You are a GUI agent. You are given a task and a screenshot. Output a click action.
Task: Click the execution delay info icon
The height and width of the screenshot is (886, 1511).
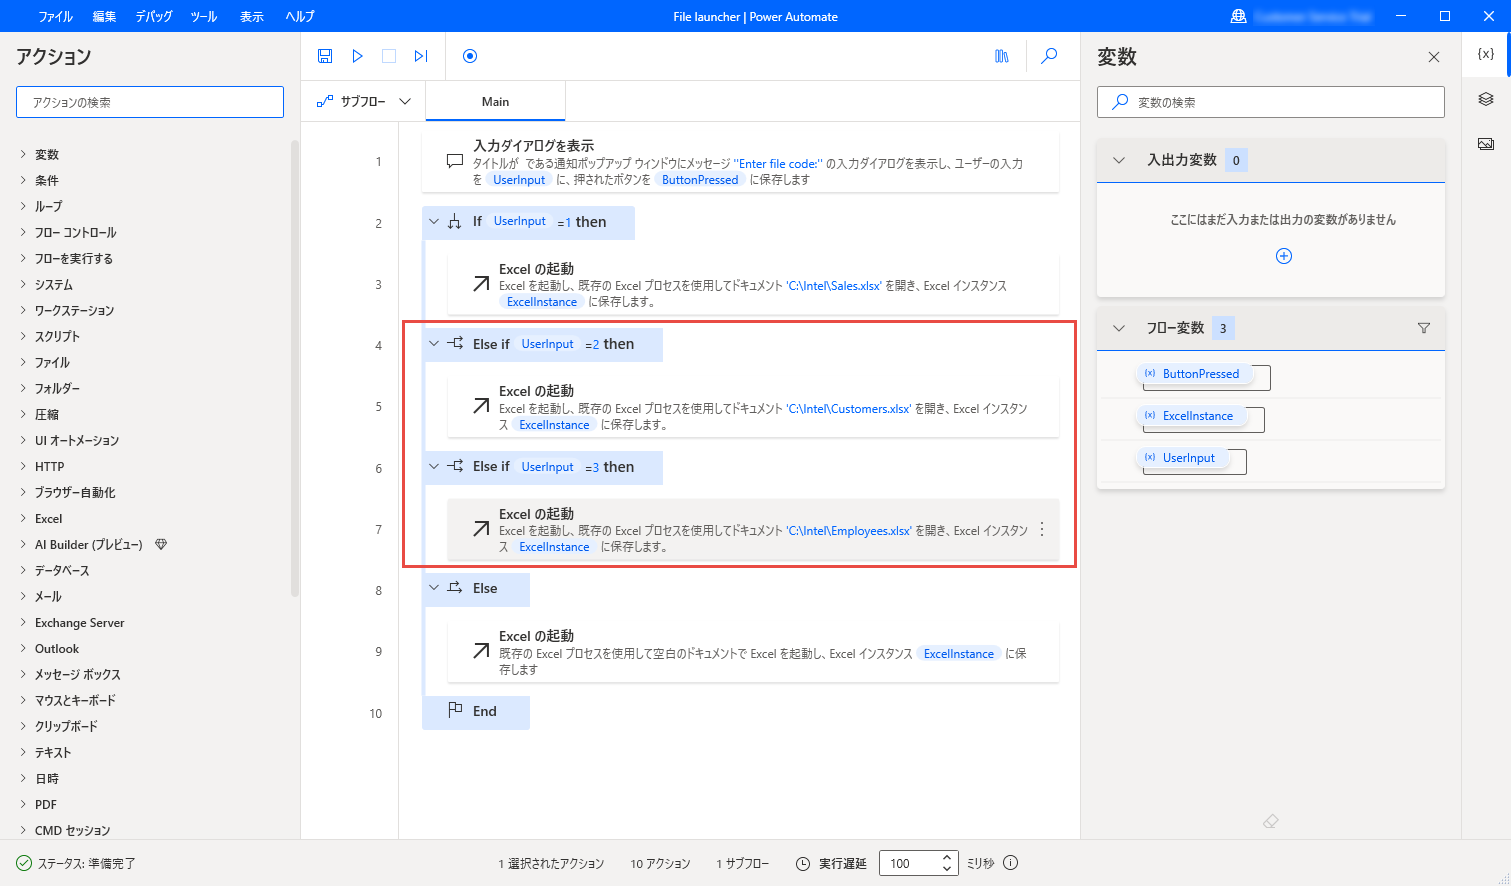point(1011,863)
